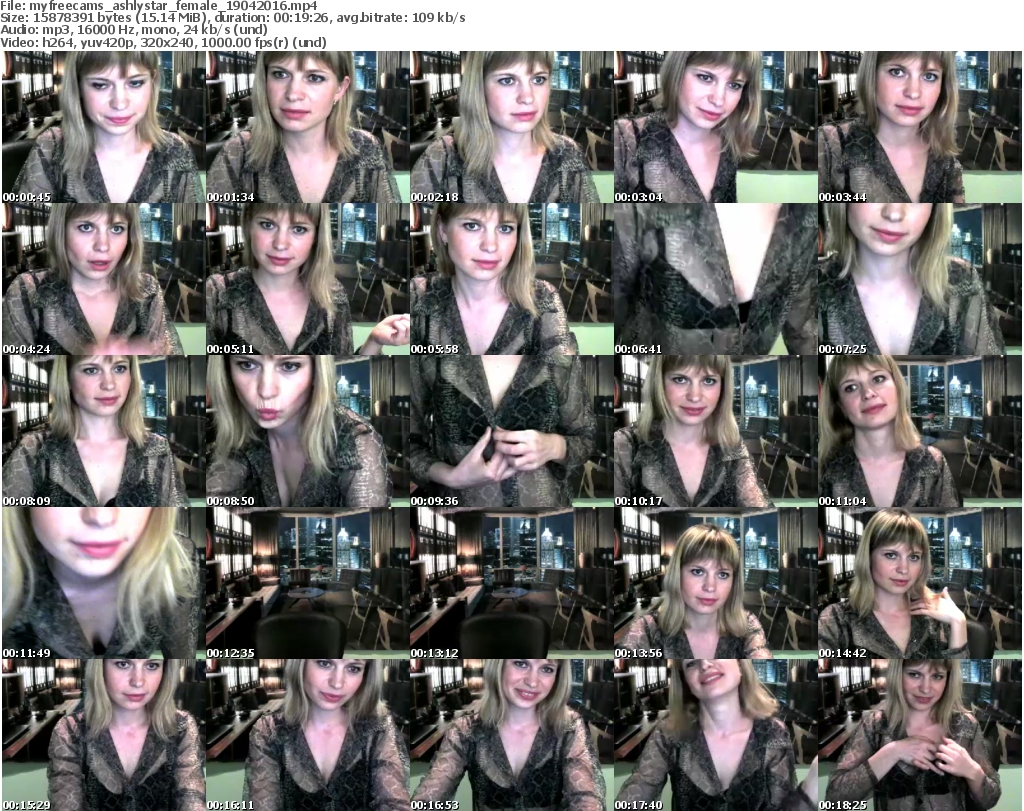Click the thumbnail stamped 00:11:04
The width and height of the screenshot is (1024, 811).
(920, 431)
